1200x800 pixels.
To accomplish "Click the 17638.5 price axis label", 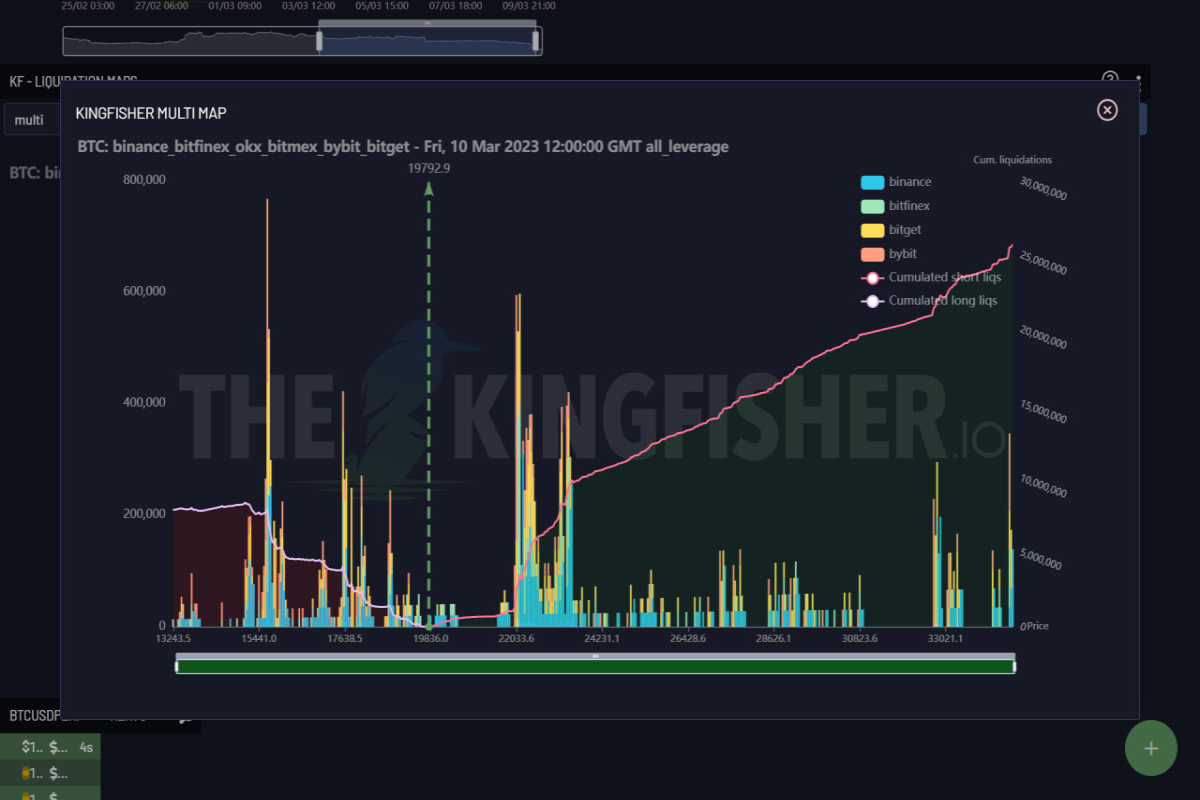I will coord(345,639).
